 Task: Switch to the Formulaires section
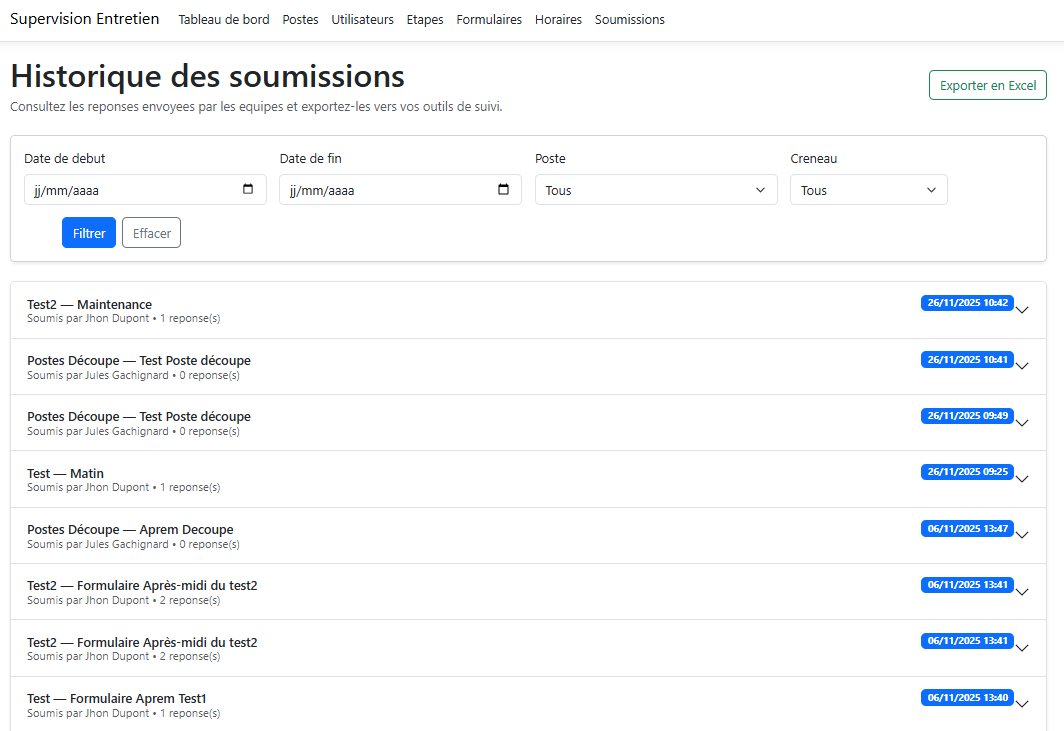pos(489,20)
